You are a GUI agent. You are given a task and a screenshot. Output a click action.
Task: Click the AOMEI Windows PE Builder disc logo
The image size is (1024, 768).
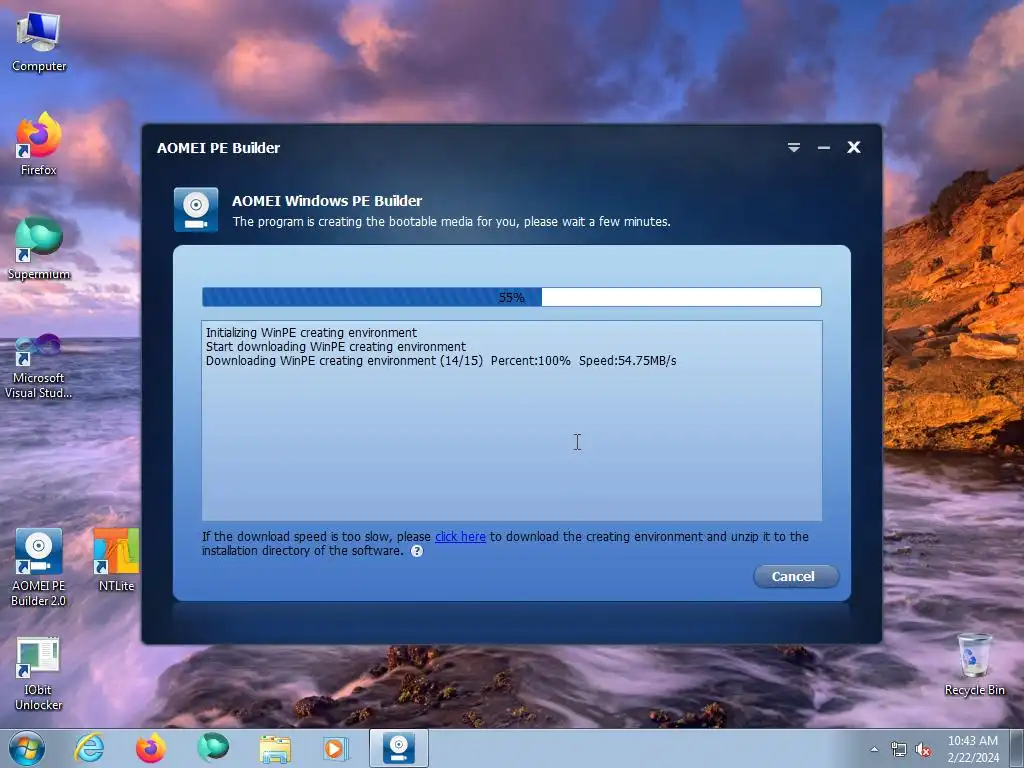tap(196, 210)
